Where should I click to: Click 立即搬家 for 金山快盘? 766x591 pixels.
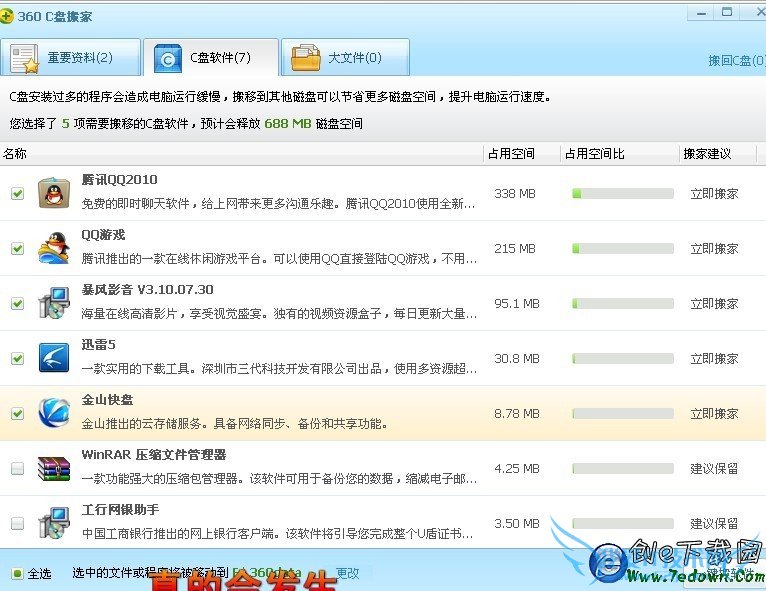point(714,414)
